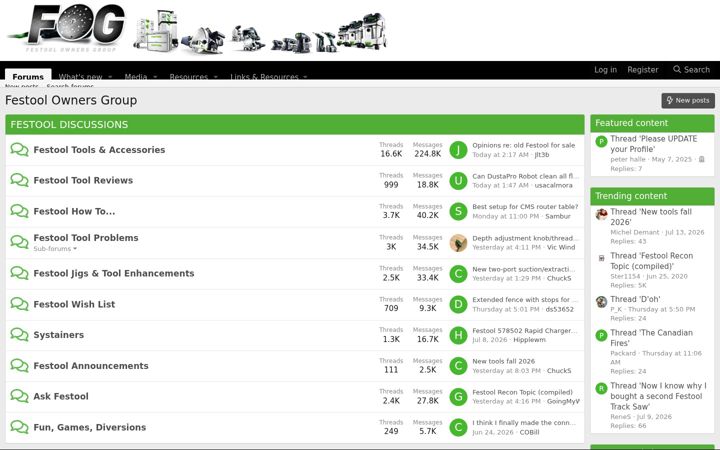Open the Systainers forum
720x450 pixels.
pyautogui.click(x=59, y=335)
